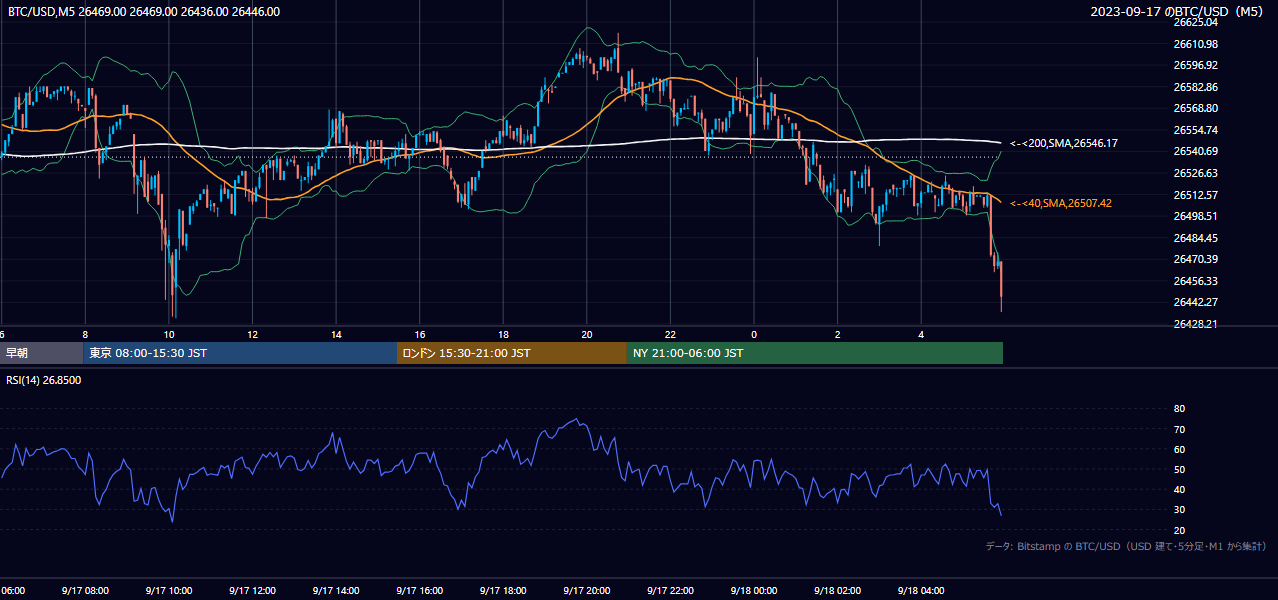Click the Tokyo 08:00-15:30 JST session bar
The image size is (1278, 600).
click(x=240, y=353)
